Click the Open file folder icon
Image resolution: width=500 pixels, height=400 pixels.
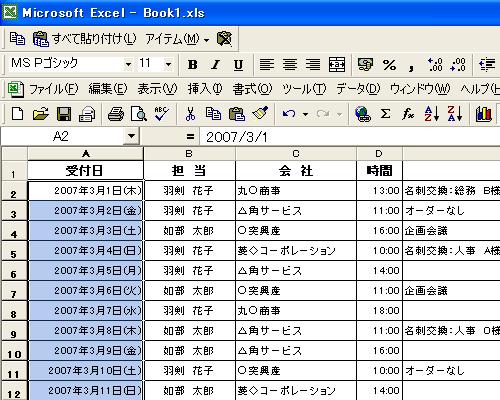point(40,114)
